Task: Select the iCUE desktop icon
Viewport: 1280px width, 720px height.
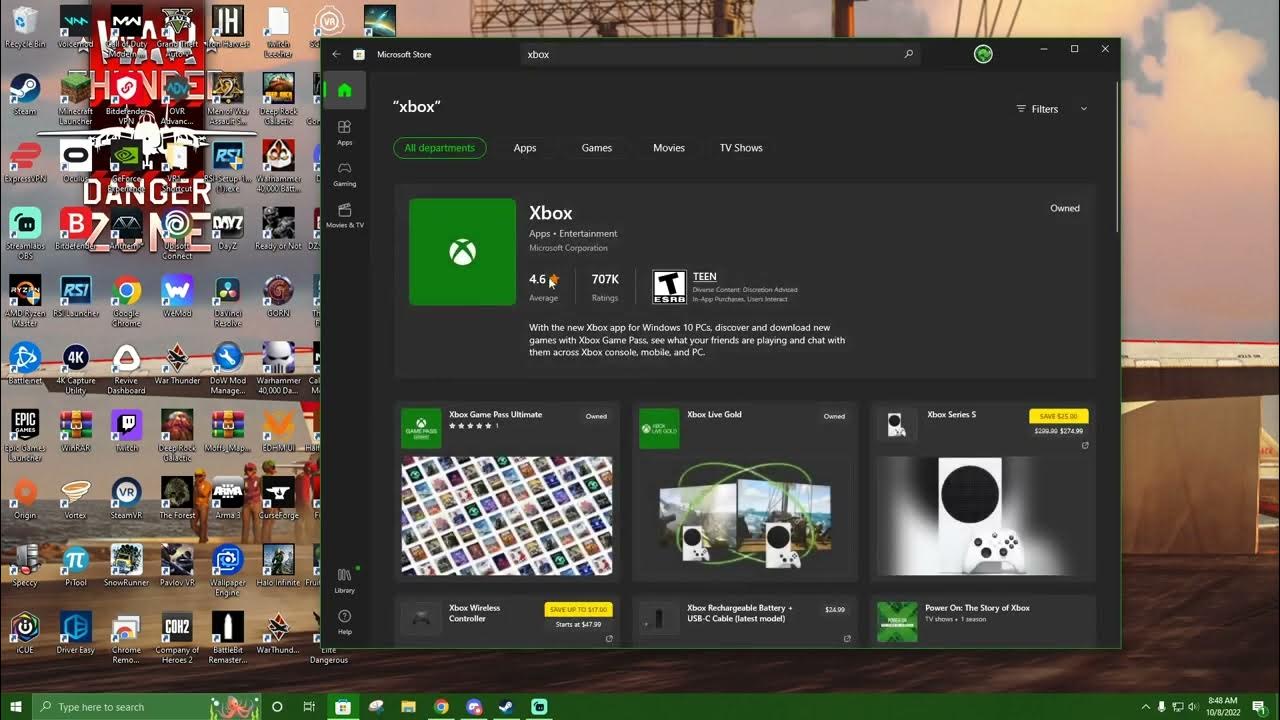Action: click(25, 633)
